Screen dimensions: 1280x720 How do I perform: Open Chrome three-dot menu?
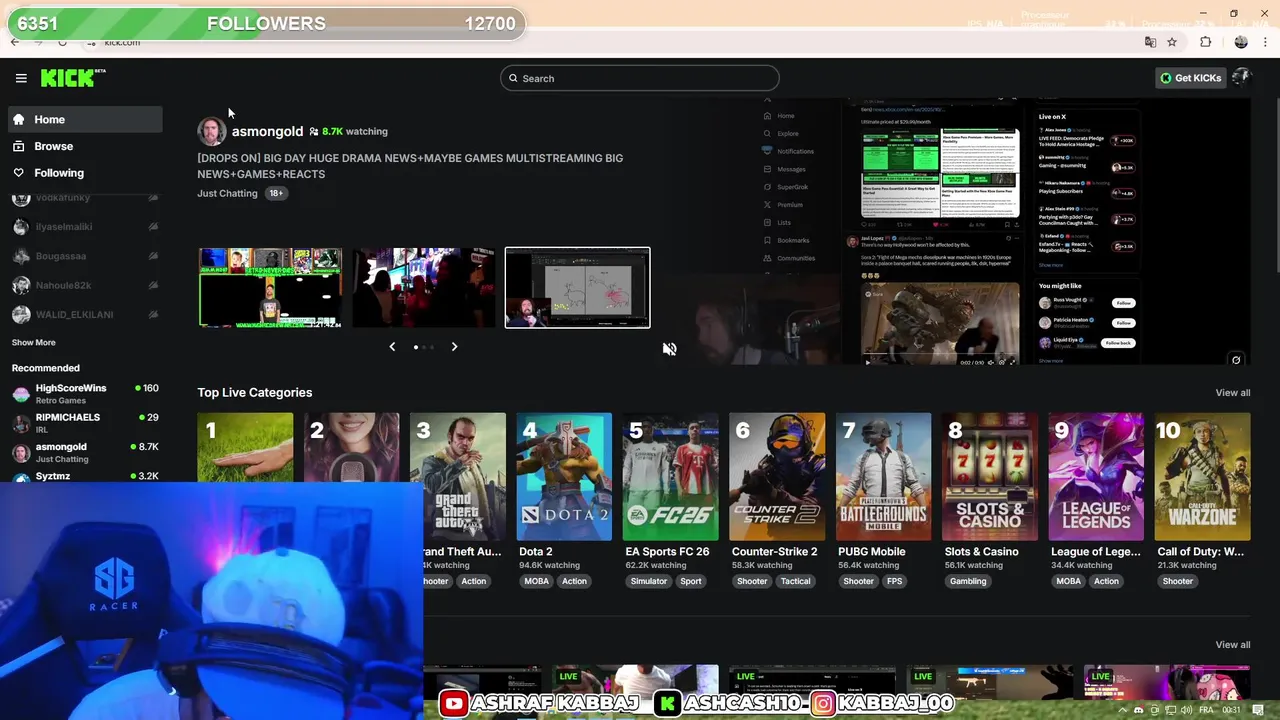tap(1266, 42)
